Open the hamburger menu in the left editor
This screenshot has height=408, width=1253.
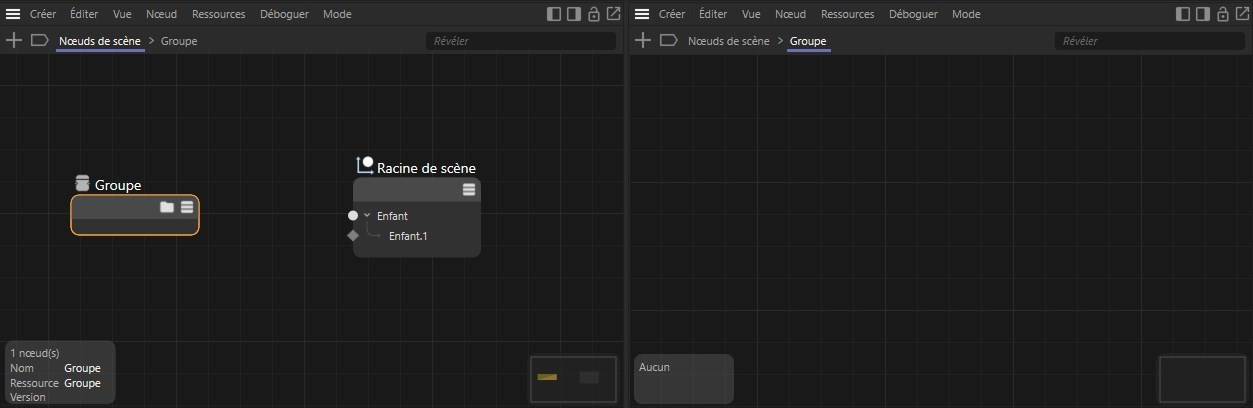point(14,14)
